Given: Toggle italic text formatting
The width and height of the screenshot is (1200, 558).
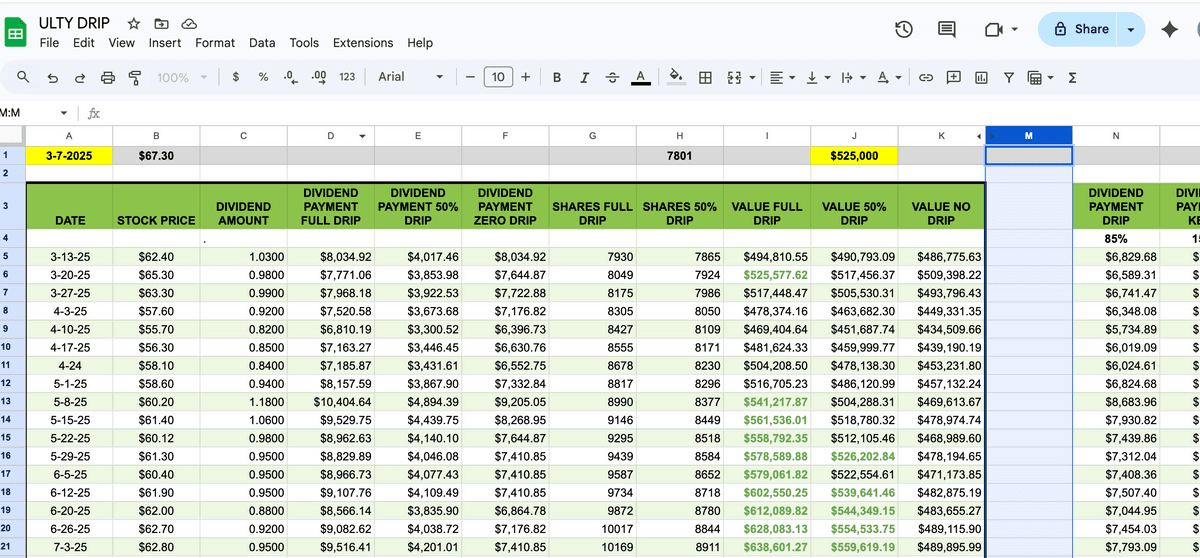Looking at the screenshot, I should pos(584,77).
